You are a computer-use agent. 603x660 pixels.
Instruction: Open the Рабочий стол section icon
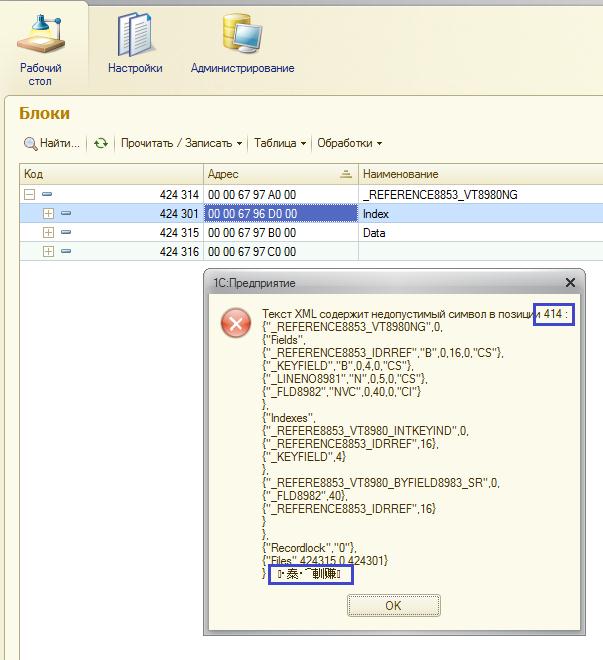pos(41,38)
